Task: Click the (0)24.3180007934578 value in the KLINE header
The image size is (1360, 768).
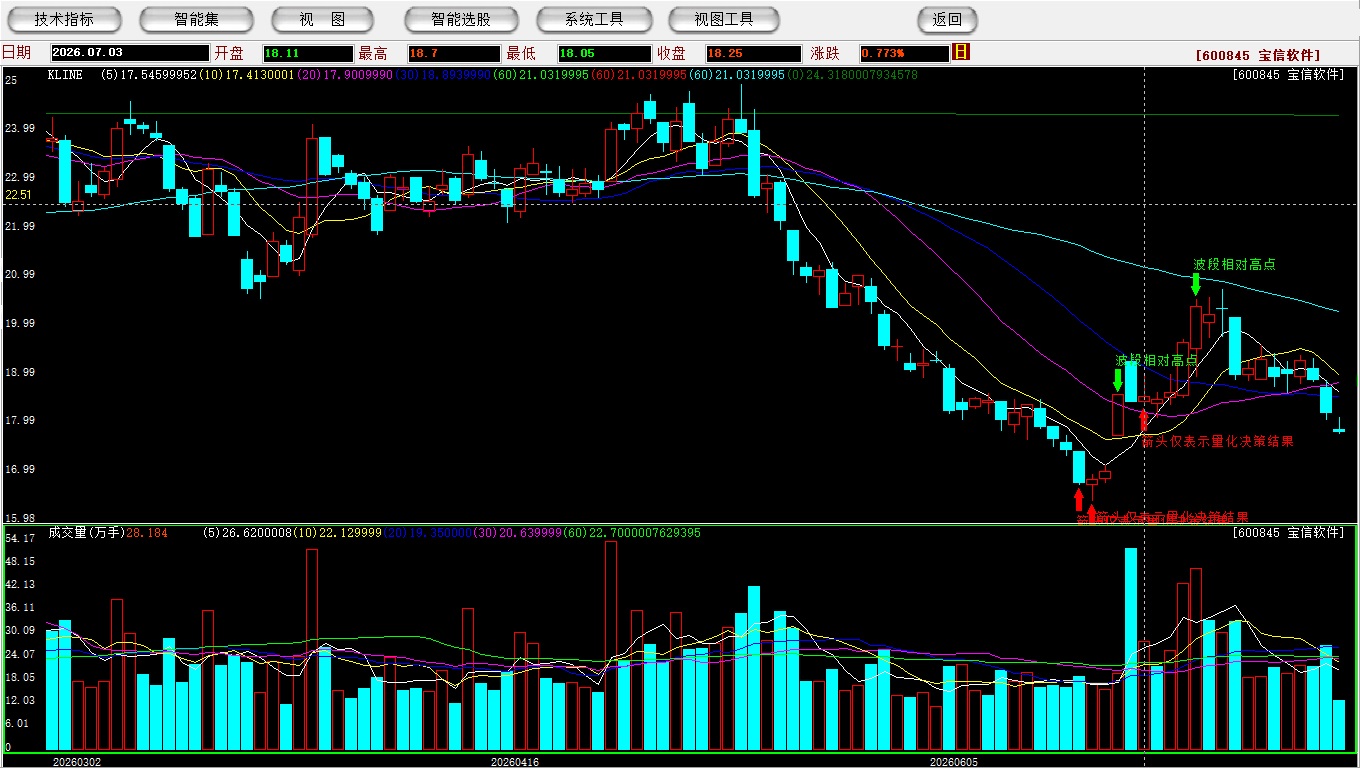Action: pyautogui.click(x=852, y=75)
